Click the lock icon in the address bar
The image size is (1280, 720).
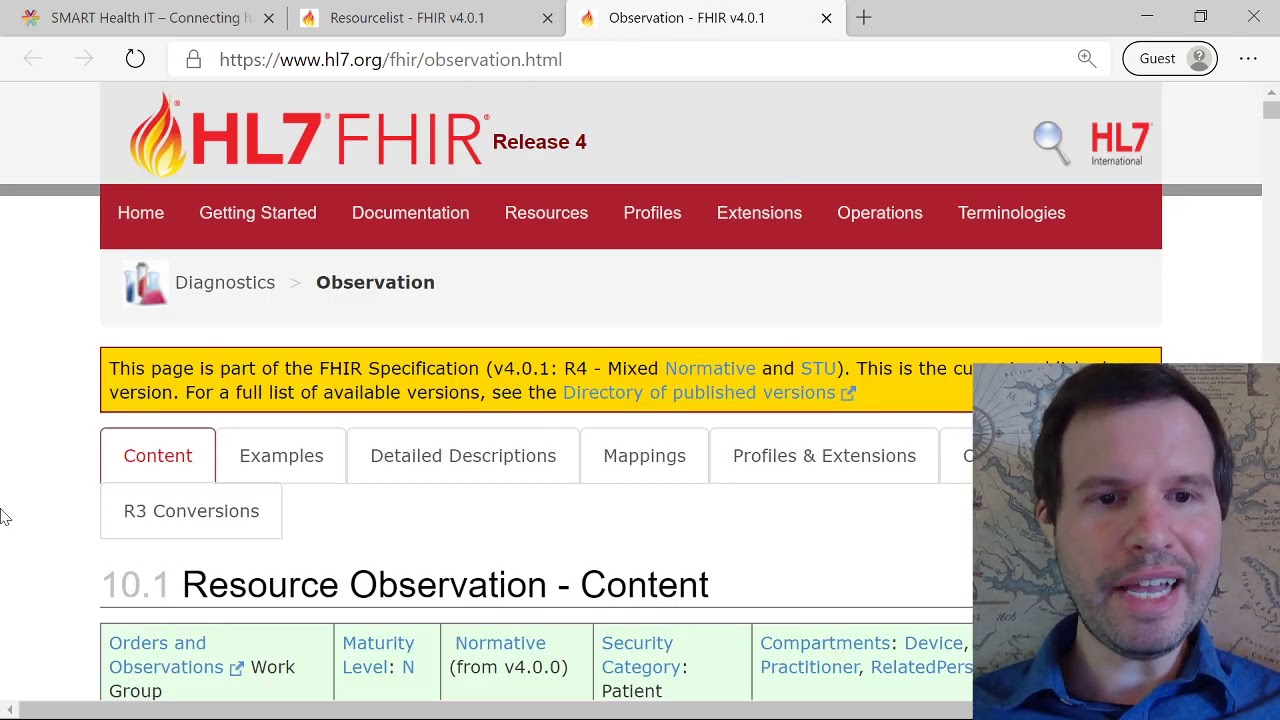[194, 59]
